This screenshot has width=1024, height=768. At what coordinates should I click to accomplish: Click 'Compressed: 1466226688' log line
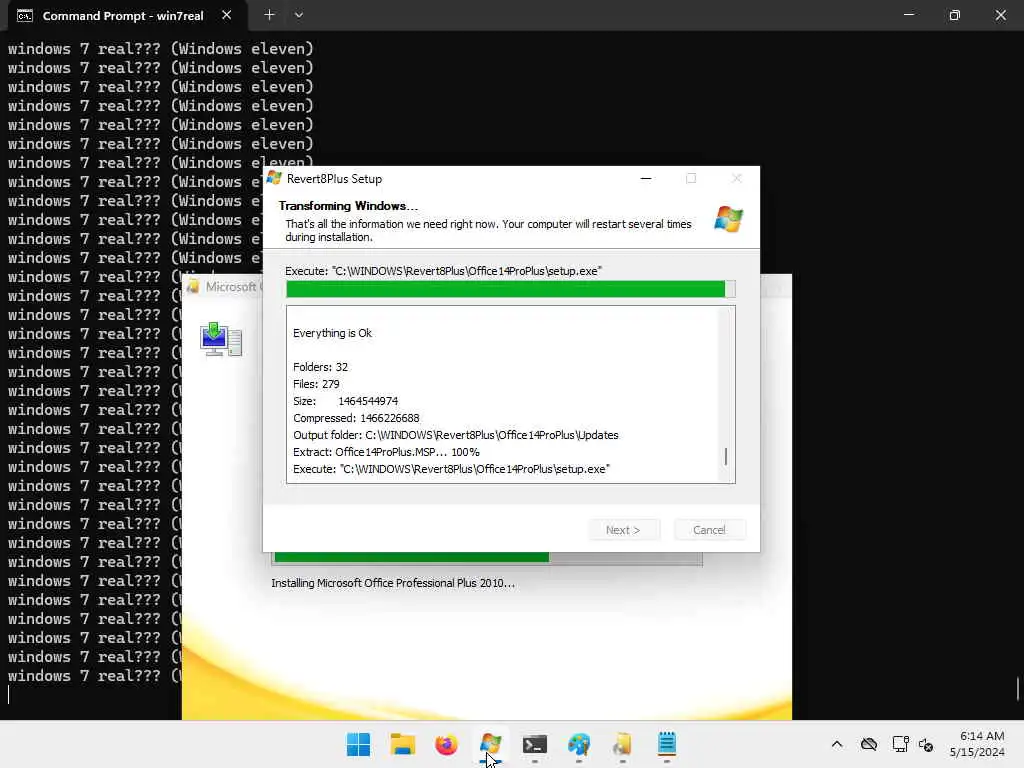[x=356, y=418]
